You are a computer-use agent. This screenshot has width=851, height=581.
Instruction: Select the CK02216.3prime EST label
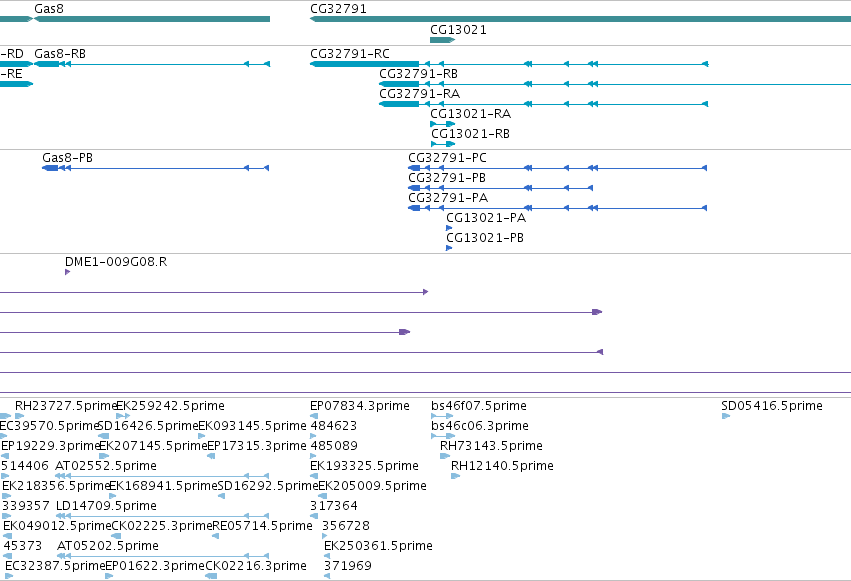256,566
